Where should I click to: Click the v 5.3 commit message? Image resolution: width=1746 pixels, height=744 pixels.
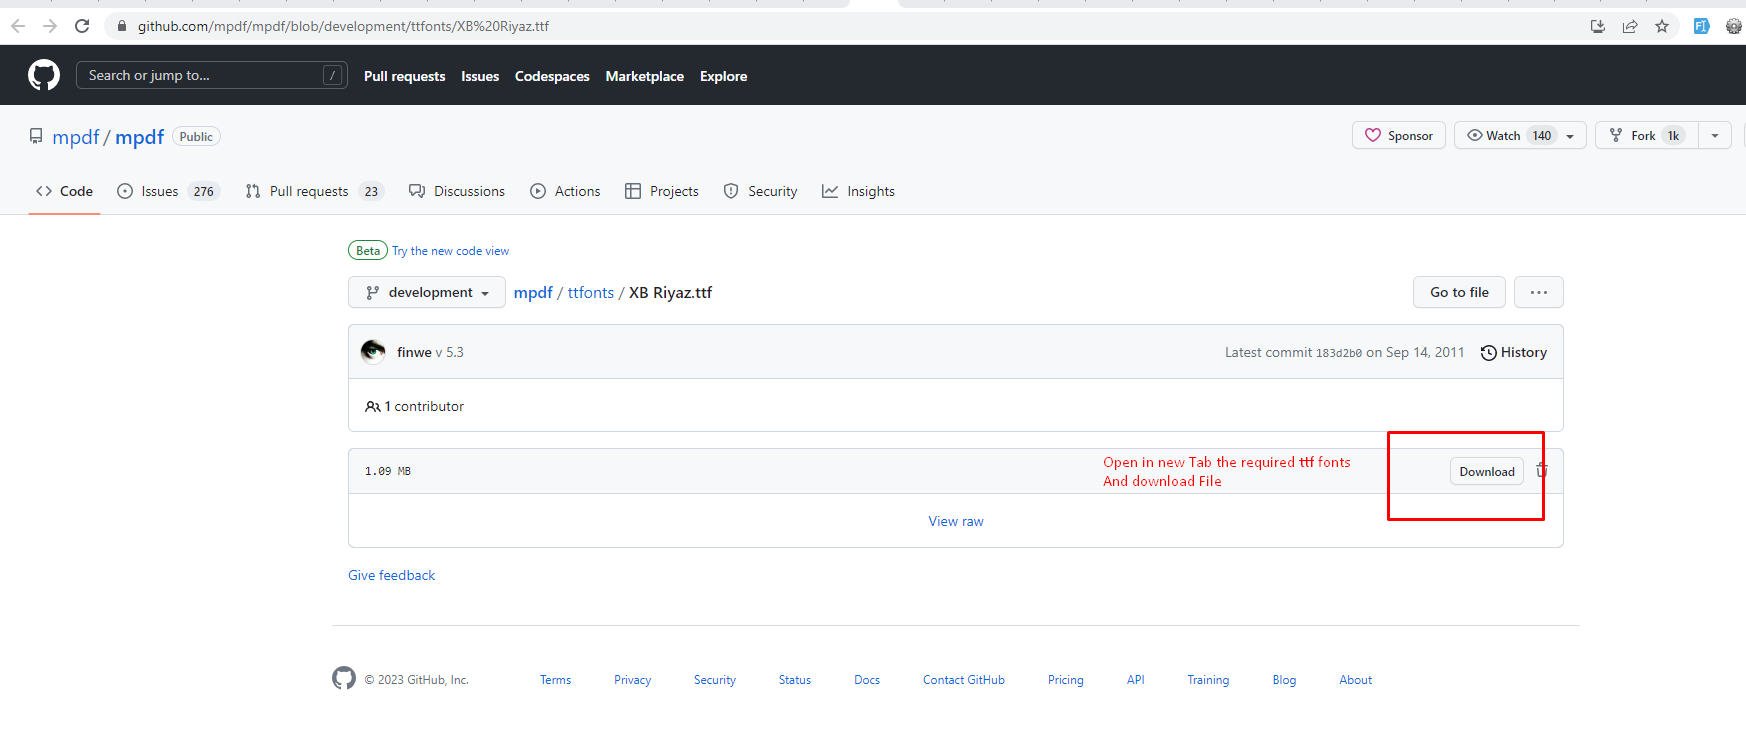(450, 352)
